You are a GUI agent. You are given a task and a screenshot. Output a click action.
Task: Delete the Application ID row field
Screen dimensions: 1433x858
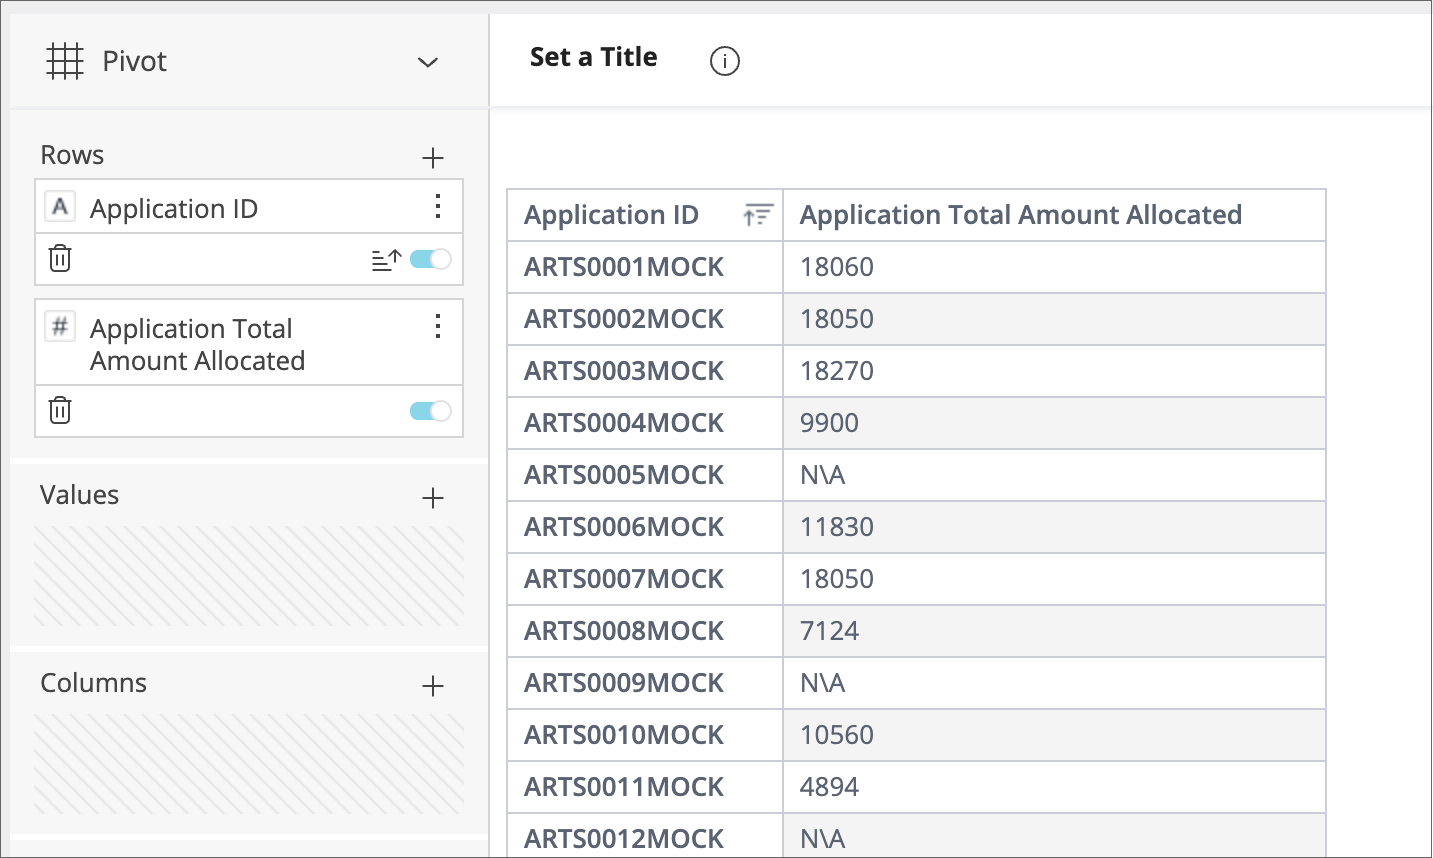[60, 259]
